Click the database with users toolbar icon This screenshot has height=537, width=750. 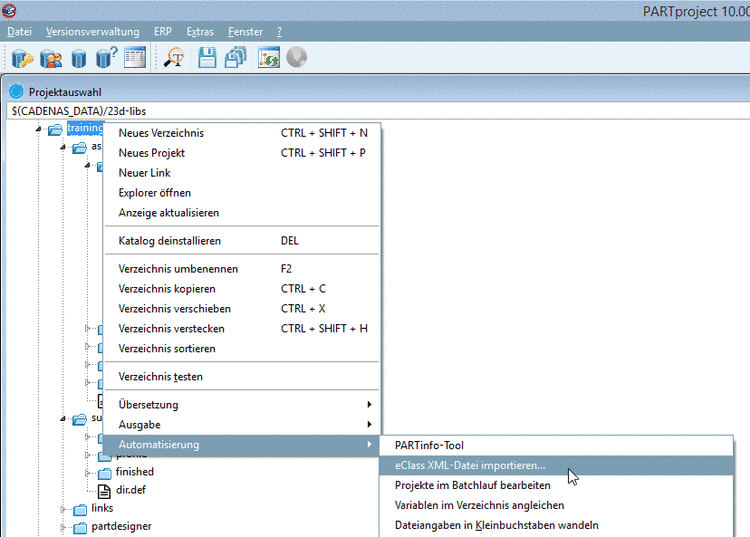[x=51, y=58]
